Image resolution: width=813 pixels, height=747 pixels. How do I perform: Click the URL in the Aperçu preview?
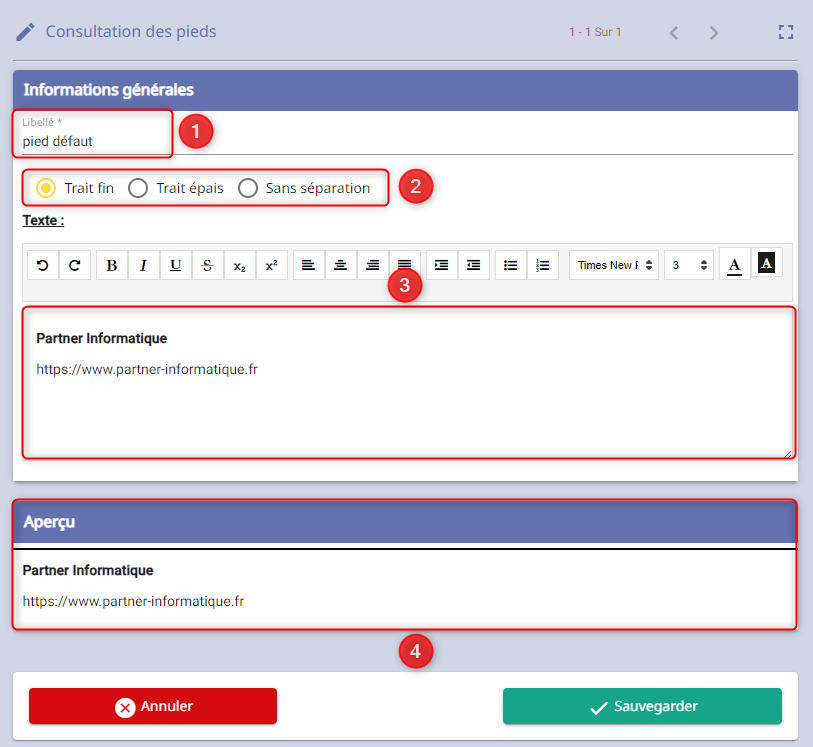tap(133, 601)
